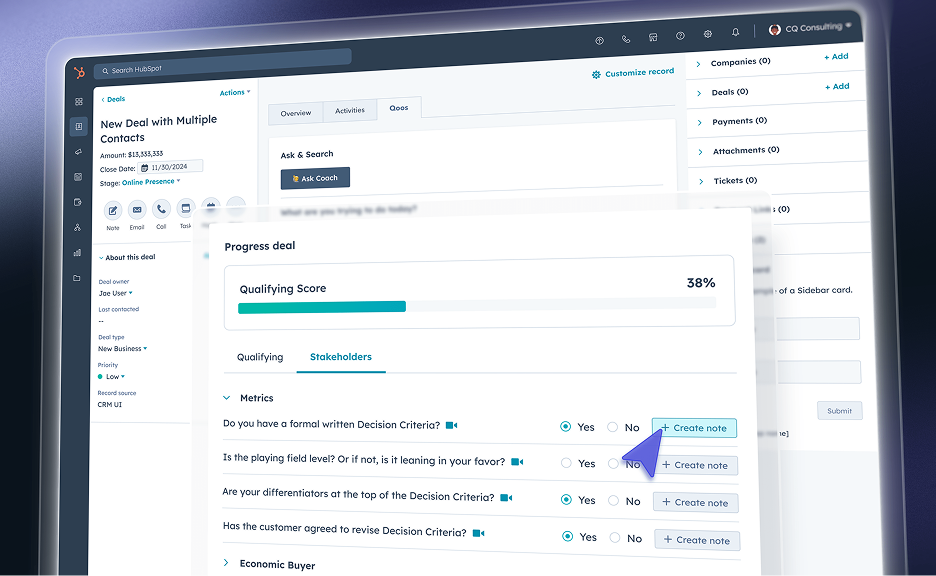This screenshot has height=576, width=936.
Task: Open the calling phone icon in top bar
Action: tap(626, 39)
